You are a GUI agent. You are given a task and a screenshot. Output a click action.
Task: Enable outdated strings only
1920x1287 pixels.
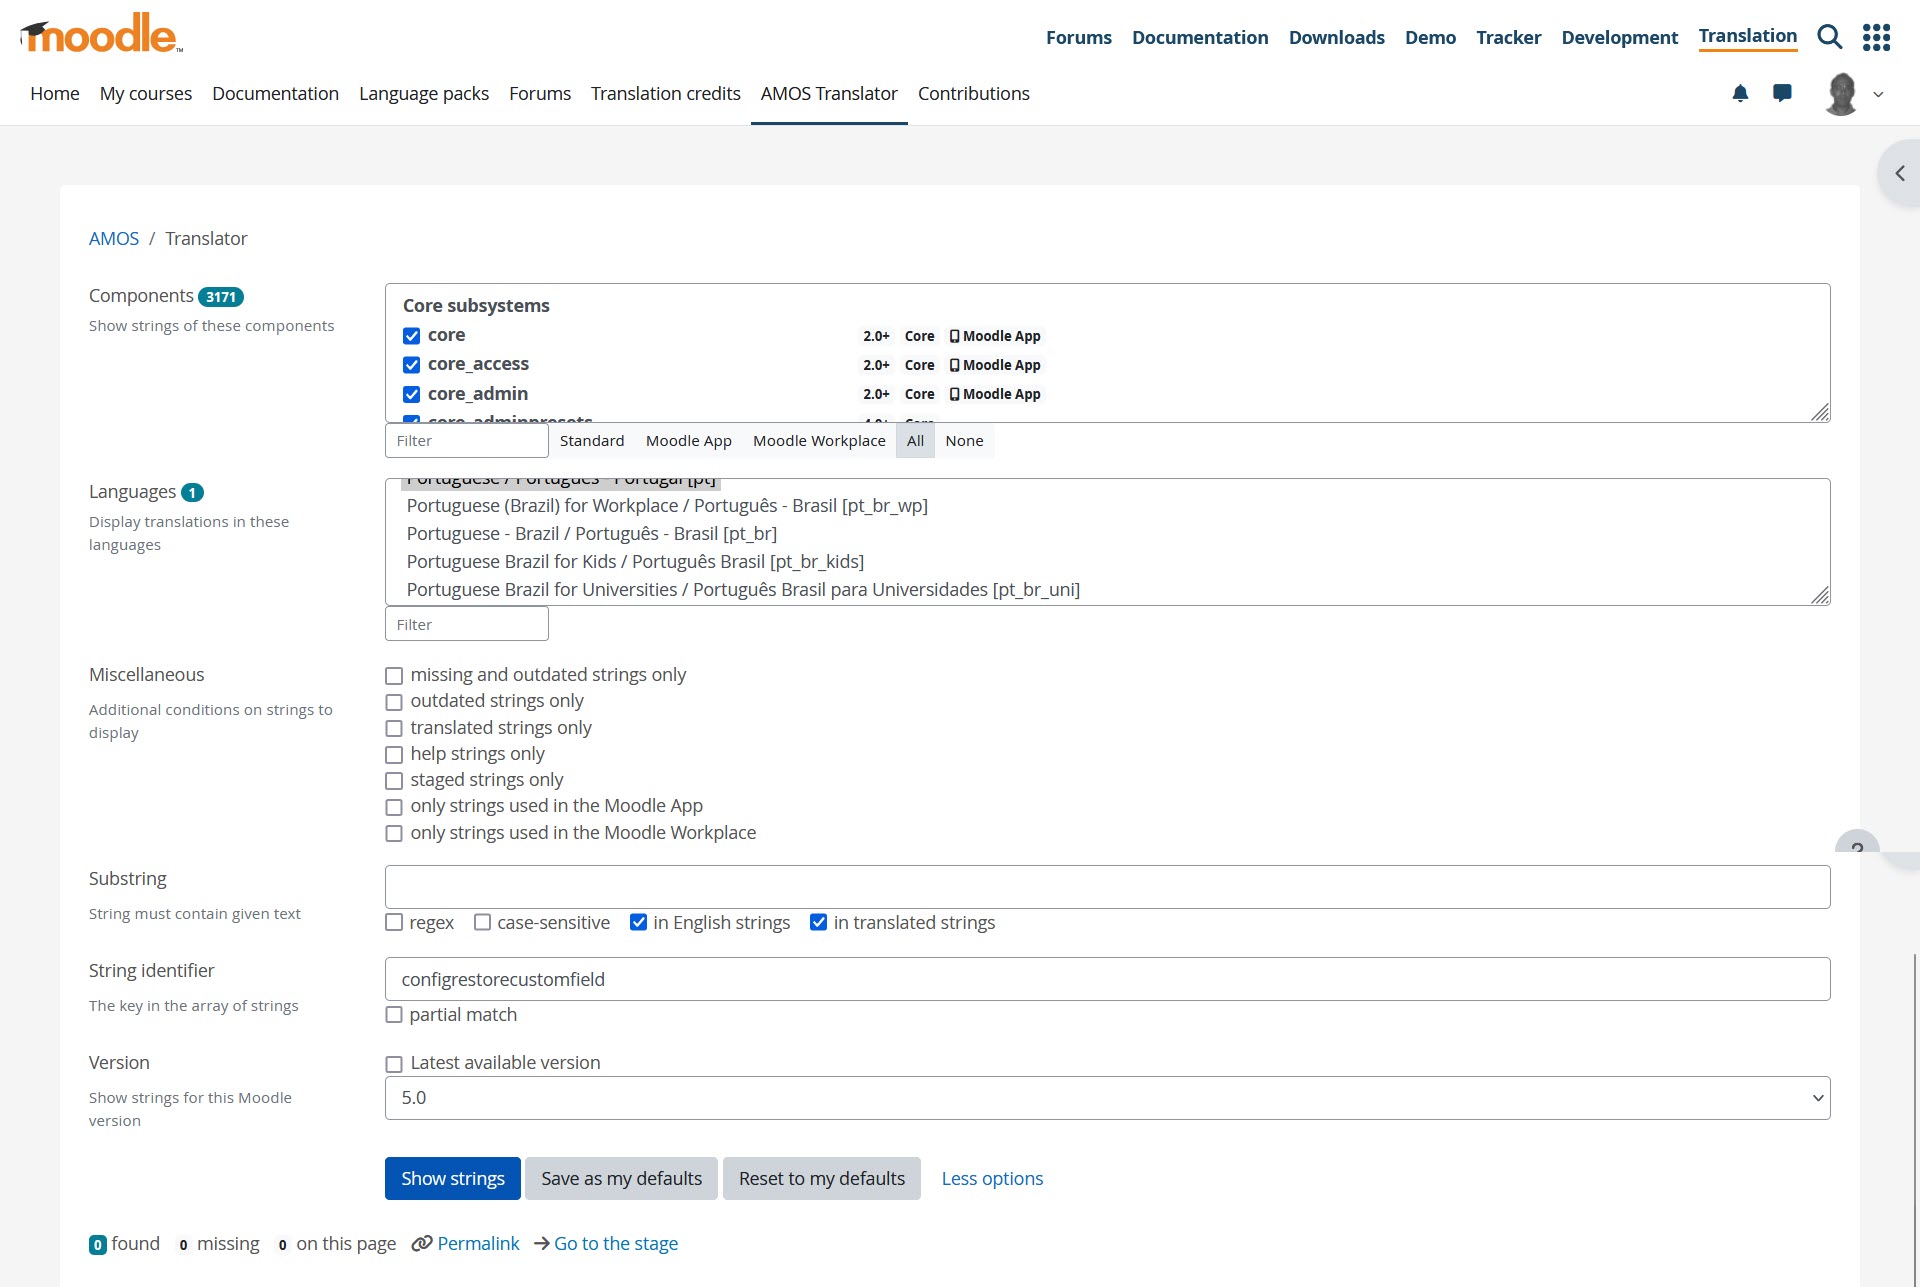394,702
